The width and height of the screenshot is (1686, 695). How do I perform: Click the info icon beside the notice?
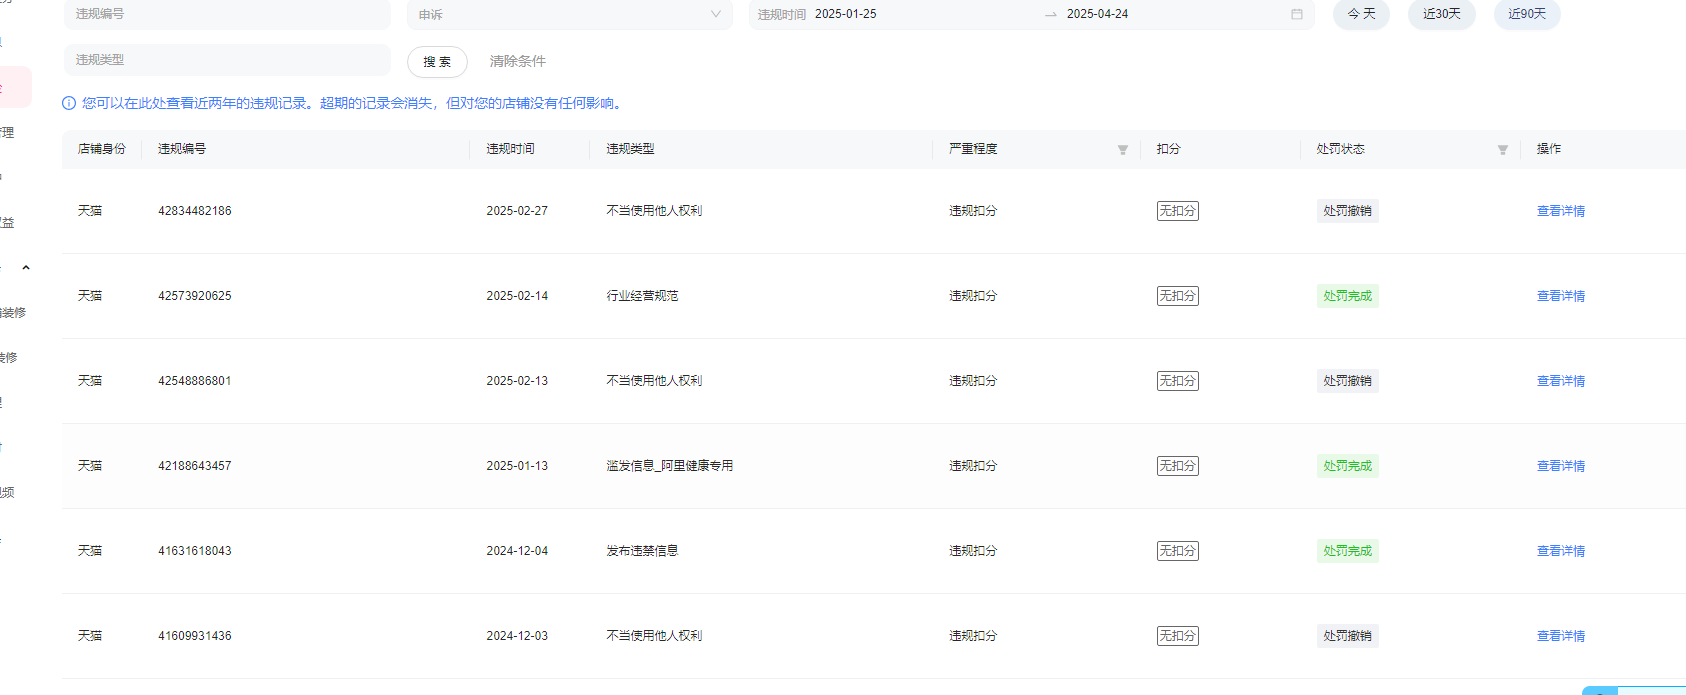point(69,103)
